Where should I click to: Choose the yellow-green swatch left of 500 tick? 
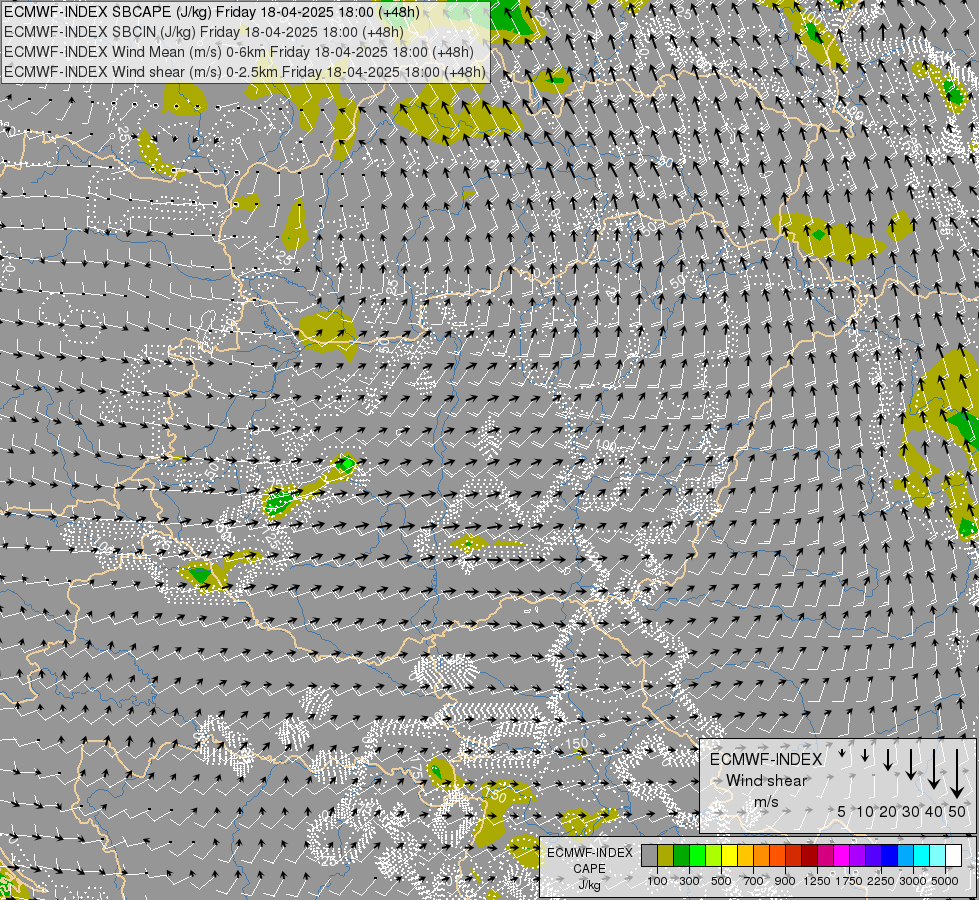[x=714, y=856]
